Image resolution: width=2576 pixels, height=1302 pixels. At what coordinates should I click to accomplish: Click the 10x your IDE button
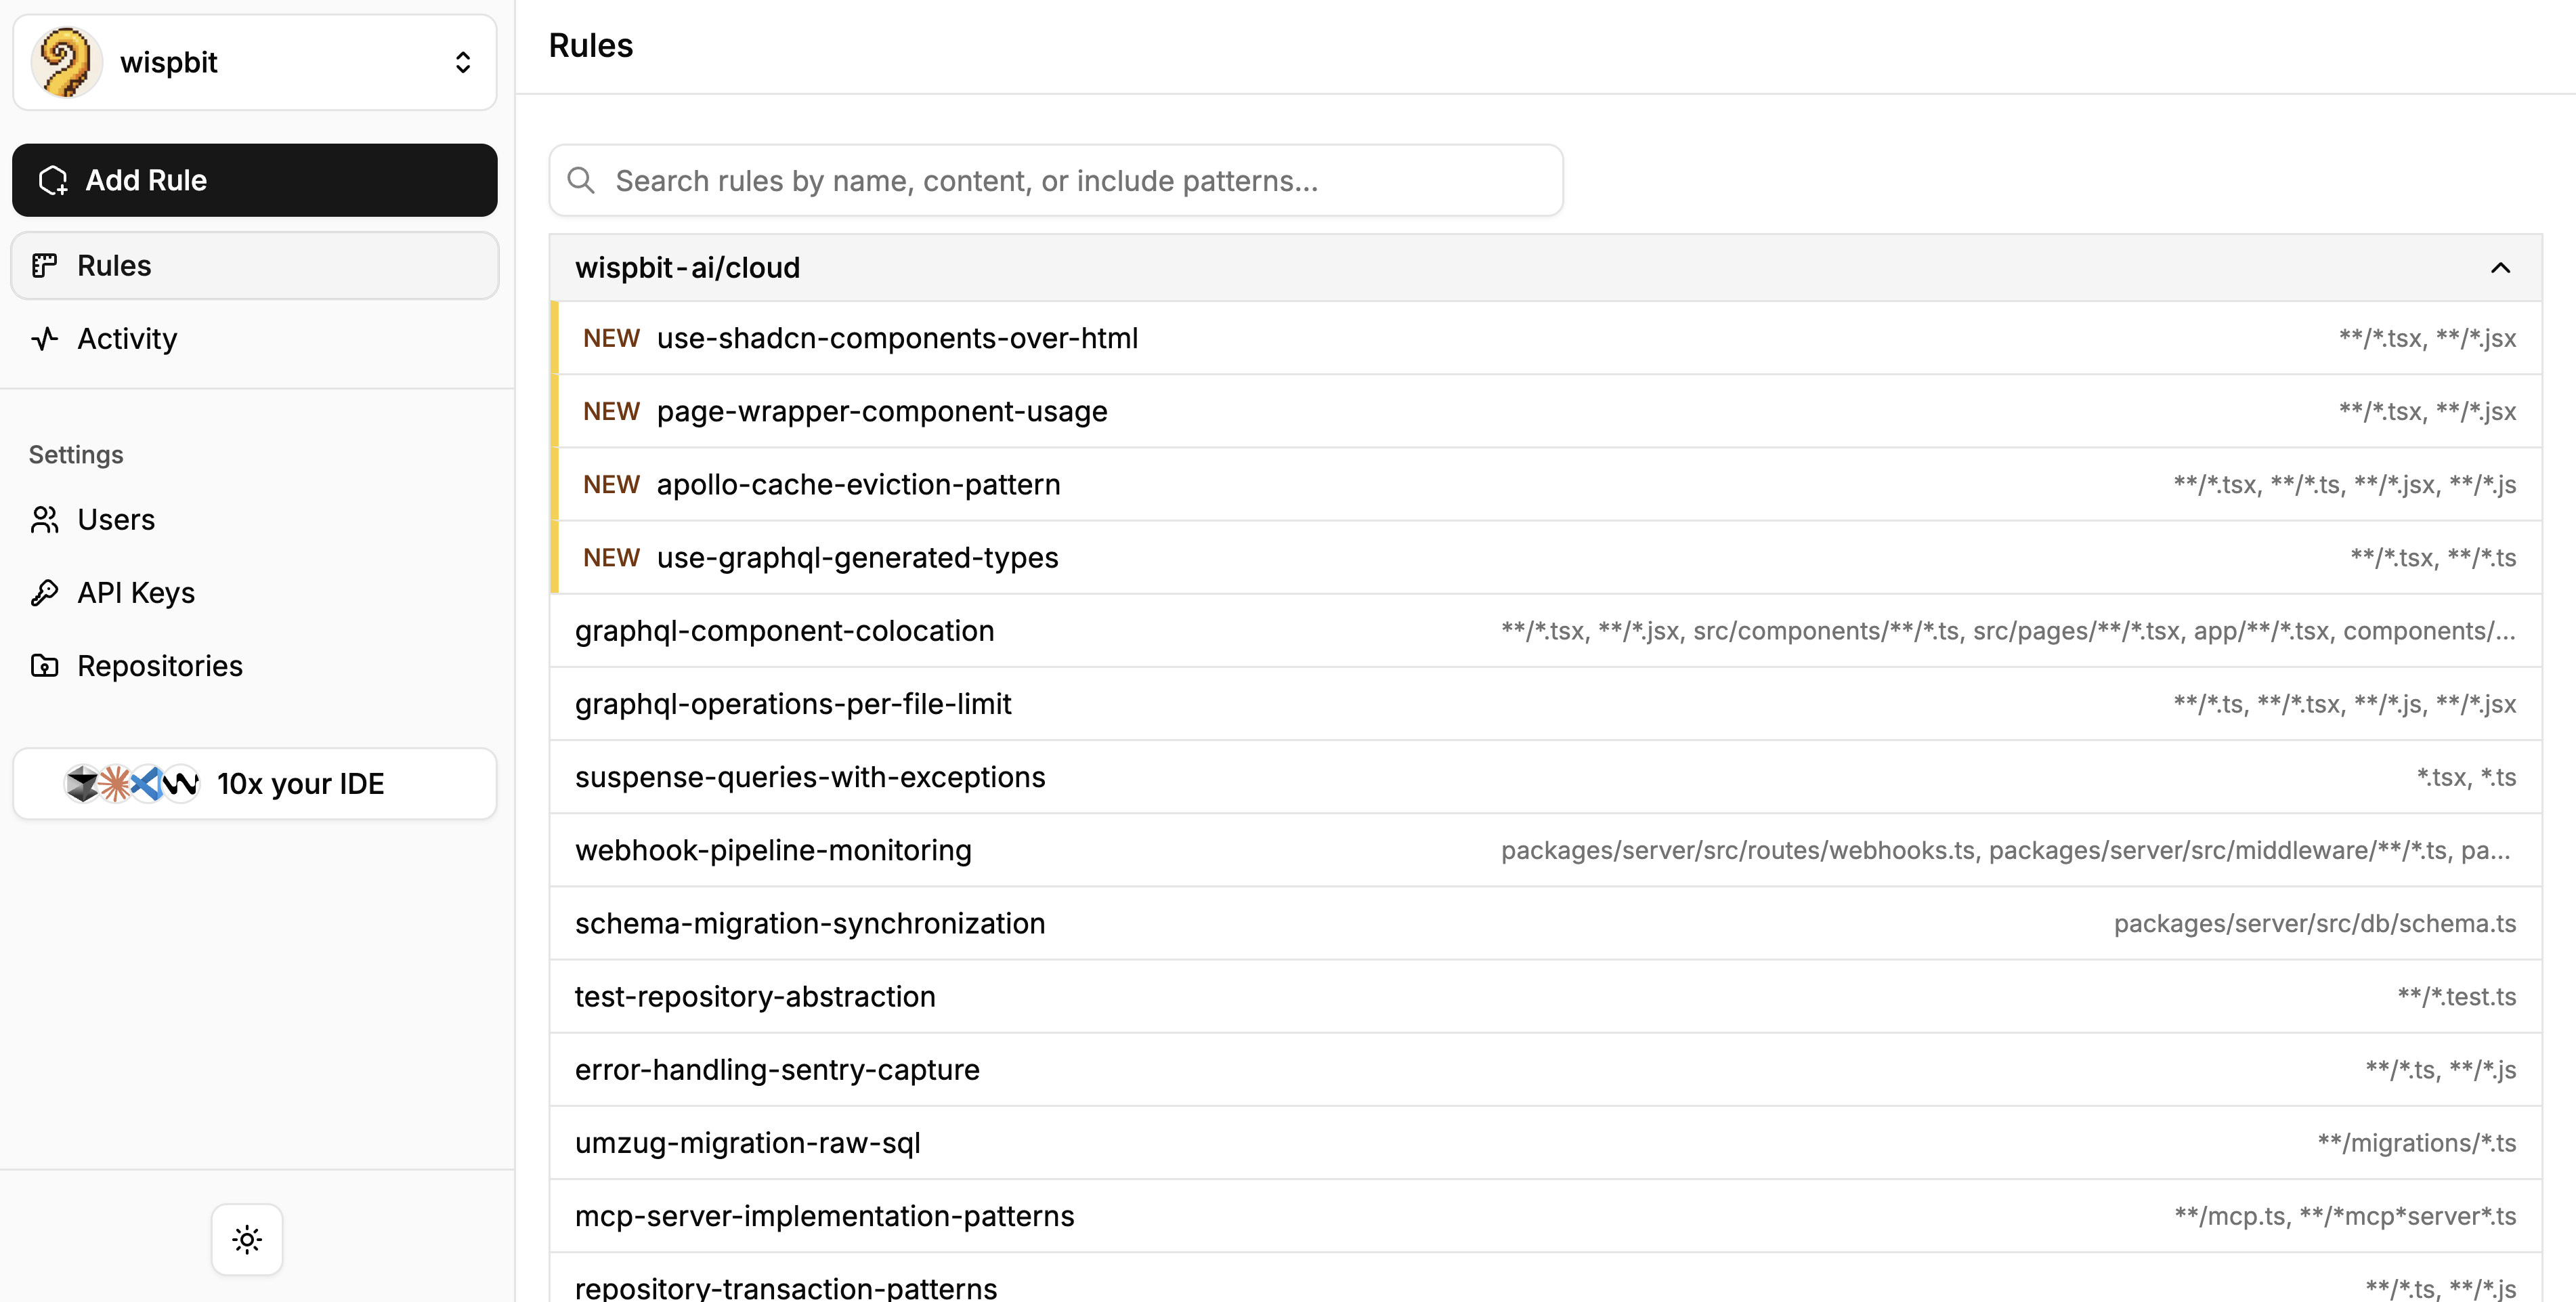click(x=300, y=783)
